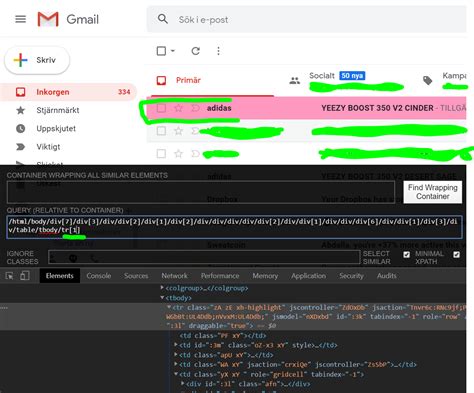Viewport: 474px width, 393px height.
Task: Star the adidas YEEZY BOOST email
Action: click(178, 108)
